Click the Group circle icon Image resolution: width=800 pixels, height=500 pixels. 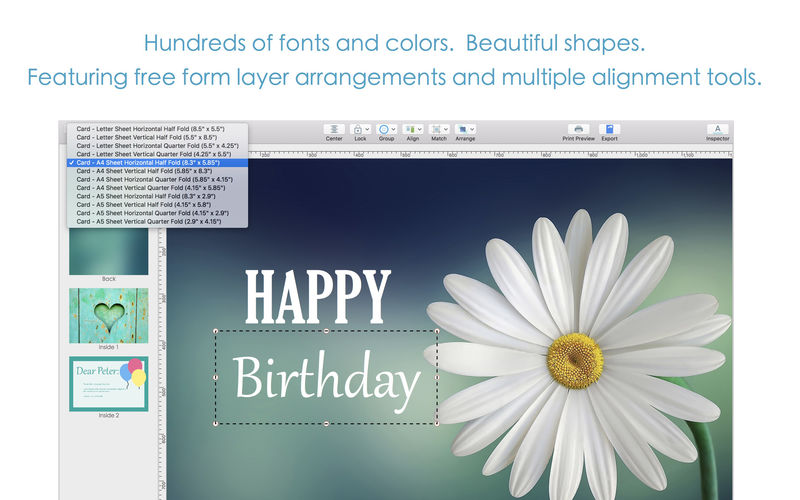click(x=384, y=129)
